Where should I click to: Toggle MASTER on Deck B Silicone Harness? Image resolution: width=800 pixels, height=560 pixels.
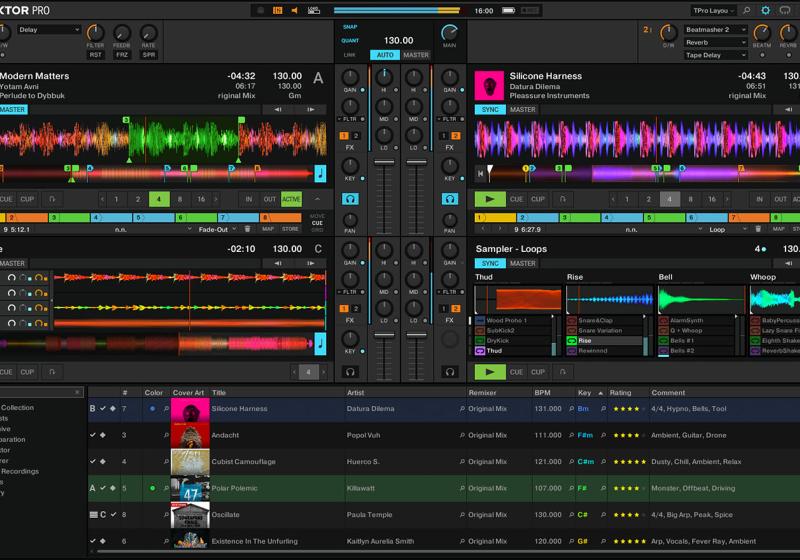point(523,109)
